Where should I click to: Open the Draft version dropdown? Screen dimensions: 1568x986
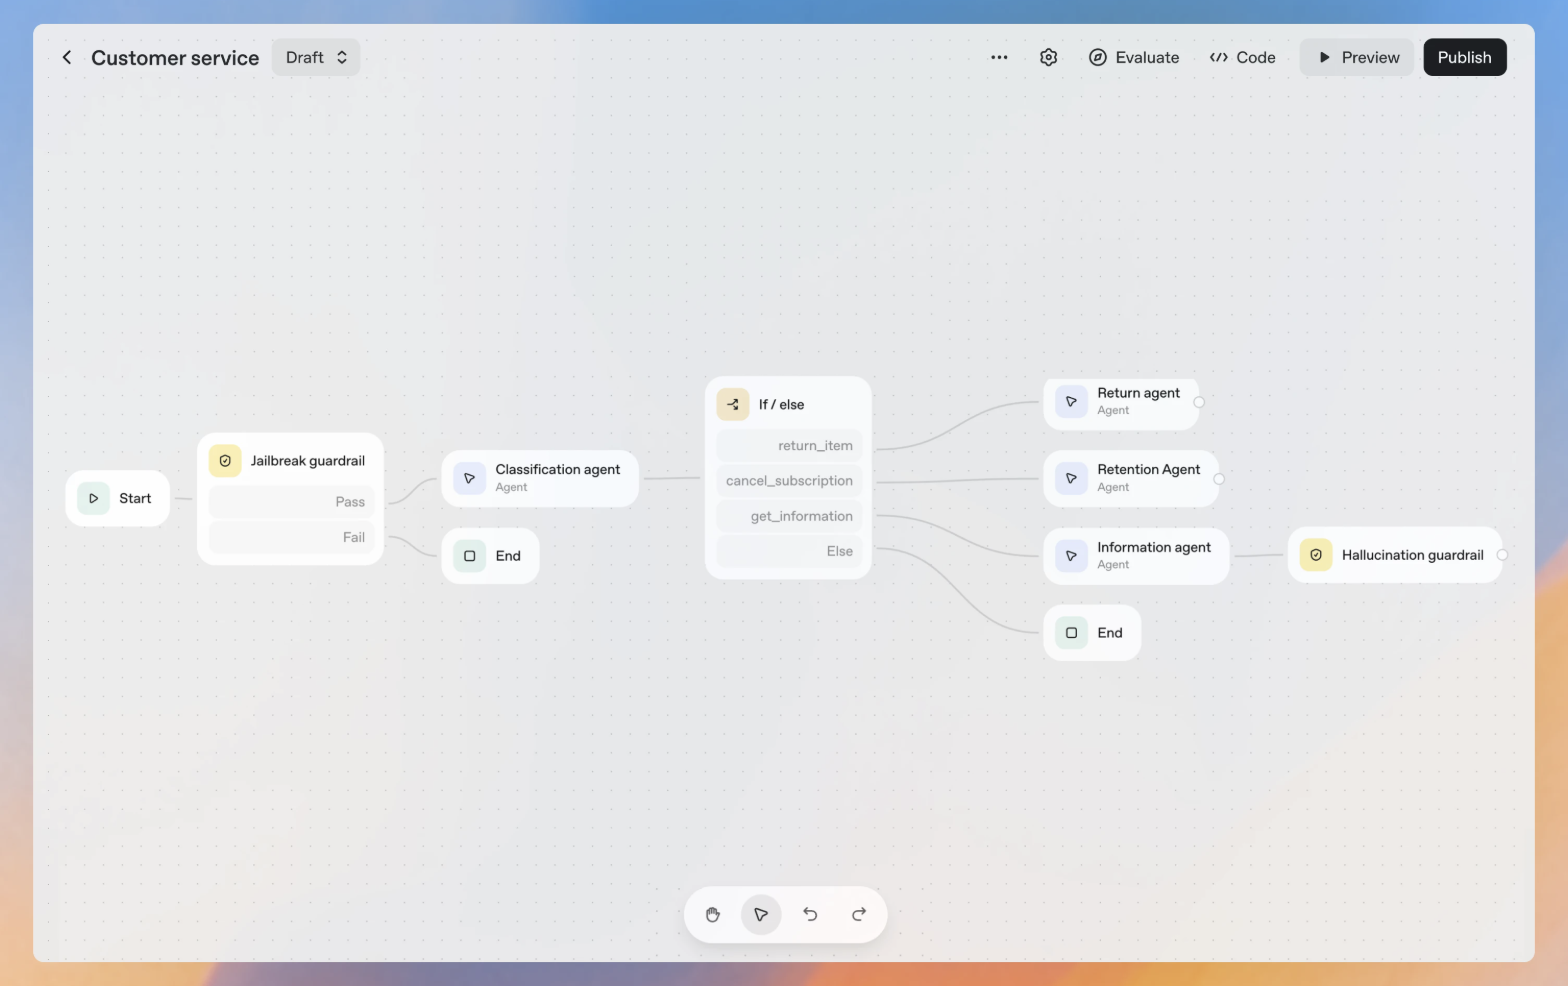[x=316, y=58]
